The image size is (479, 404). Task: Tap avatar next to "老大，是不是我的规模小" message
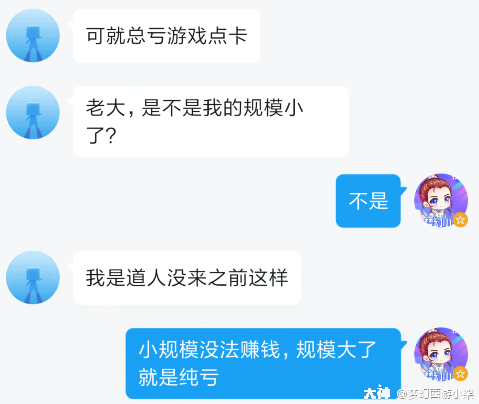[33, 112]
